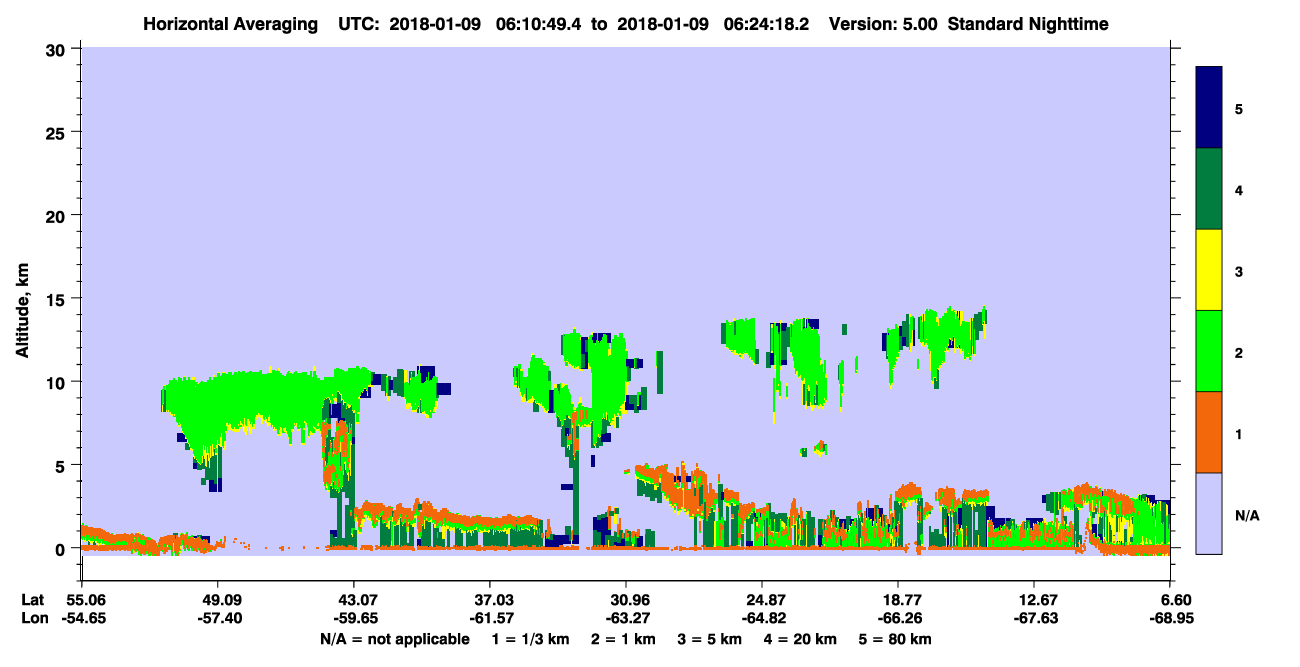Click longitude value '-67.63'
Viewport: 1300px width, 667px height.
point(1034,619)
